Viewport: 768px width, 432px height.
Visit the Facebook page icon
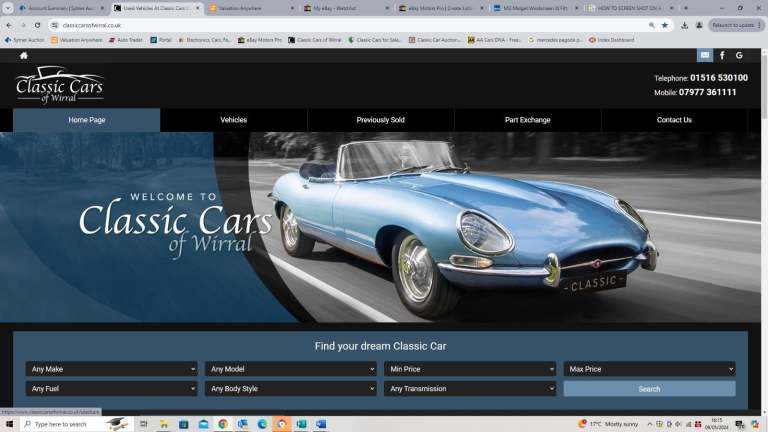click(x=722, y=55)
